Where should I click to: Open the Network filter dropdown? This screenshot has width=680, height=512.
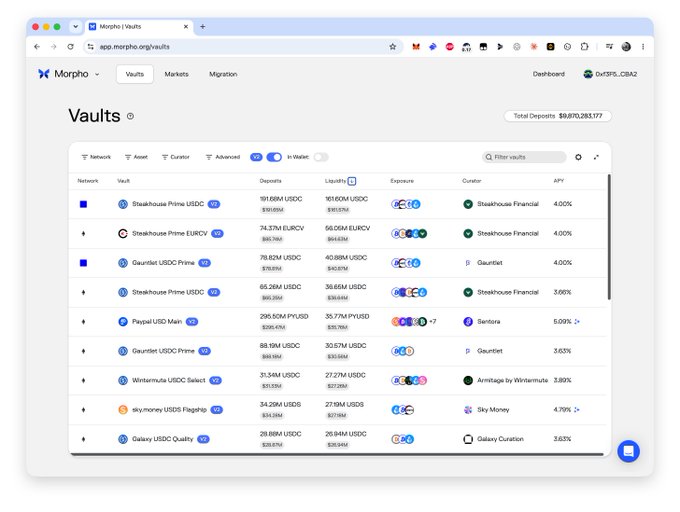96,157
